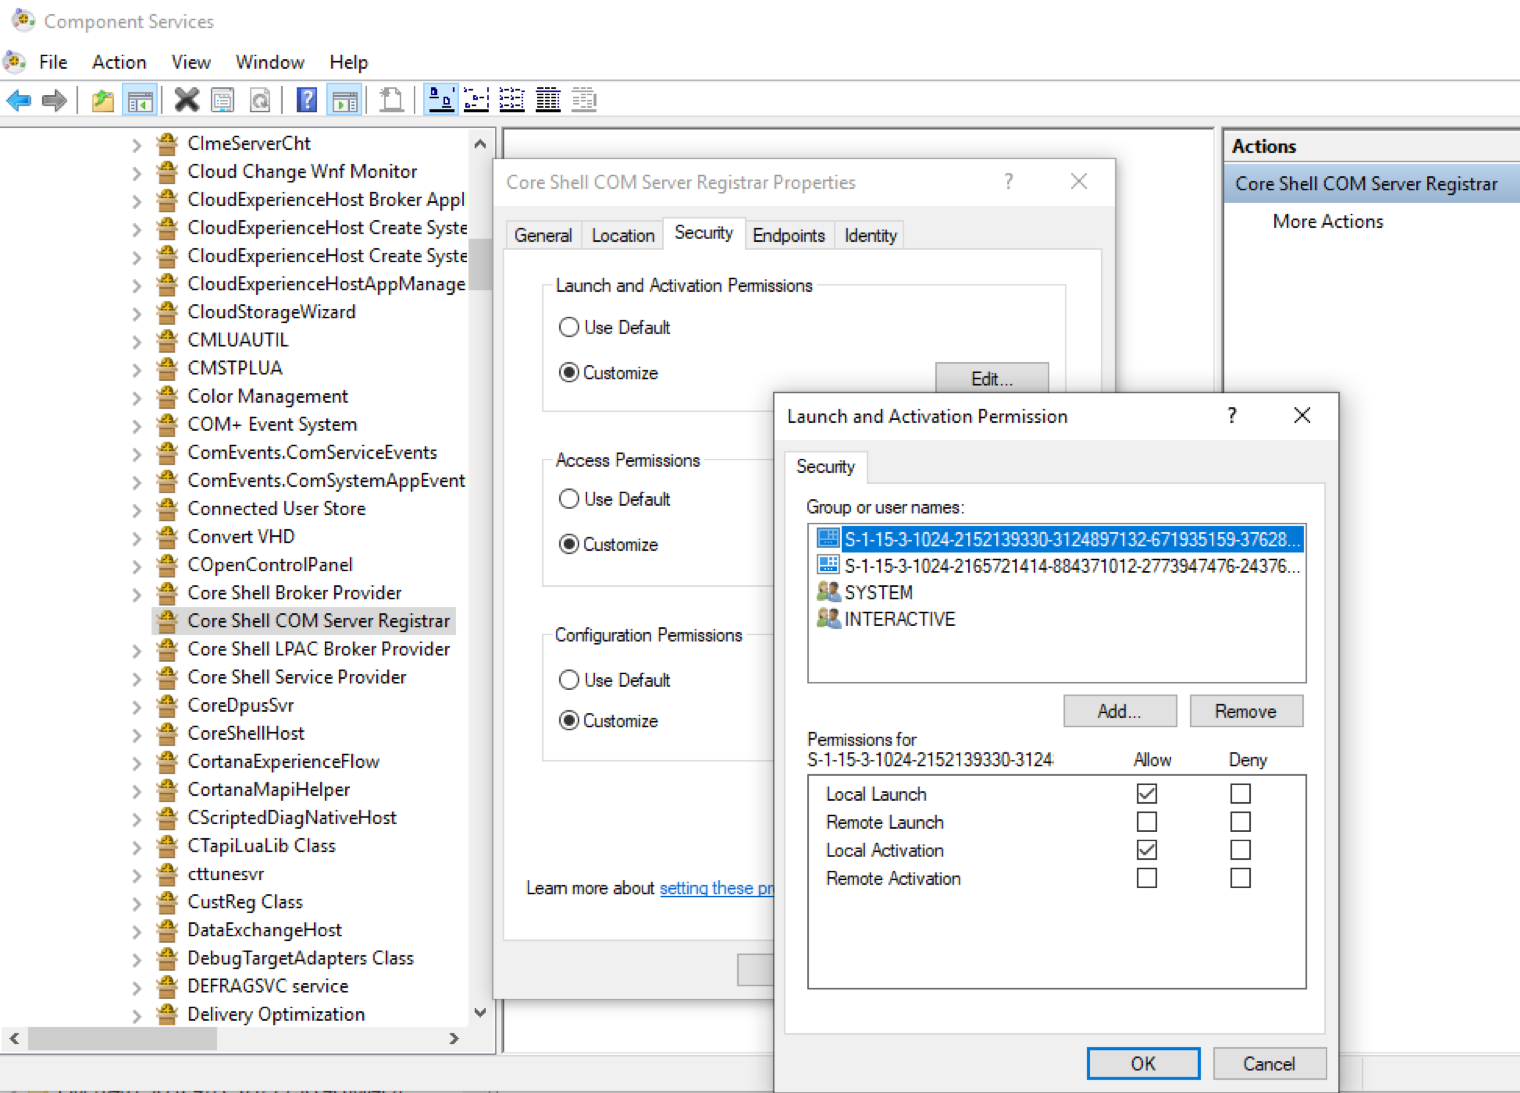The image size is (1520, 1093).
Task: Click the Delivery Optimization package icon
Action: point(168,1014)
